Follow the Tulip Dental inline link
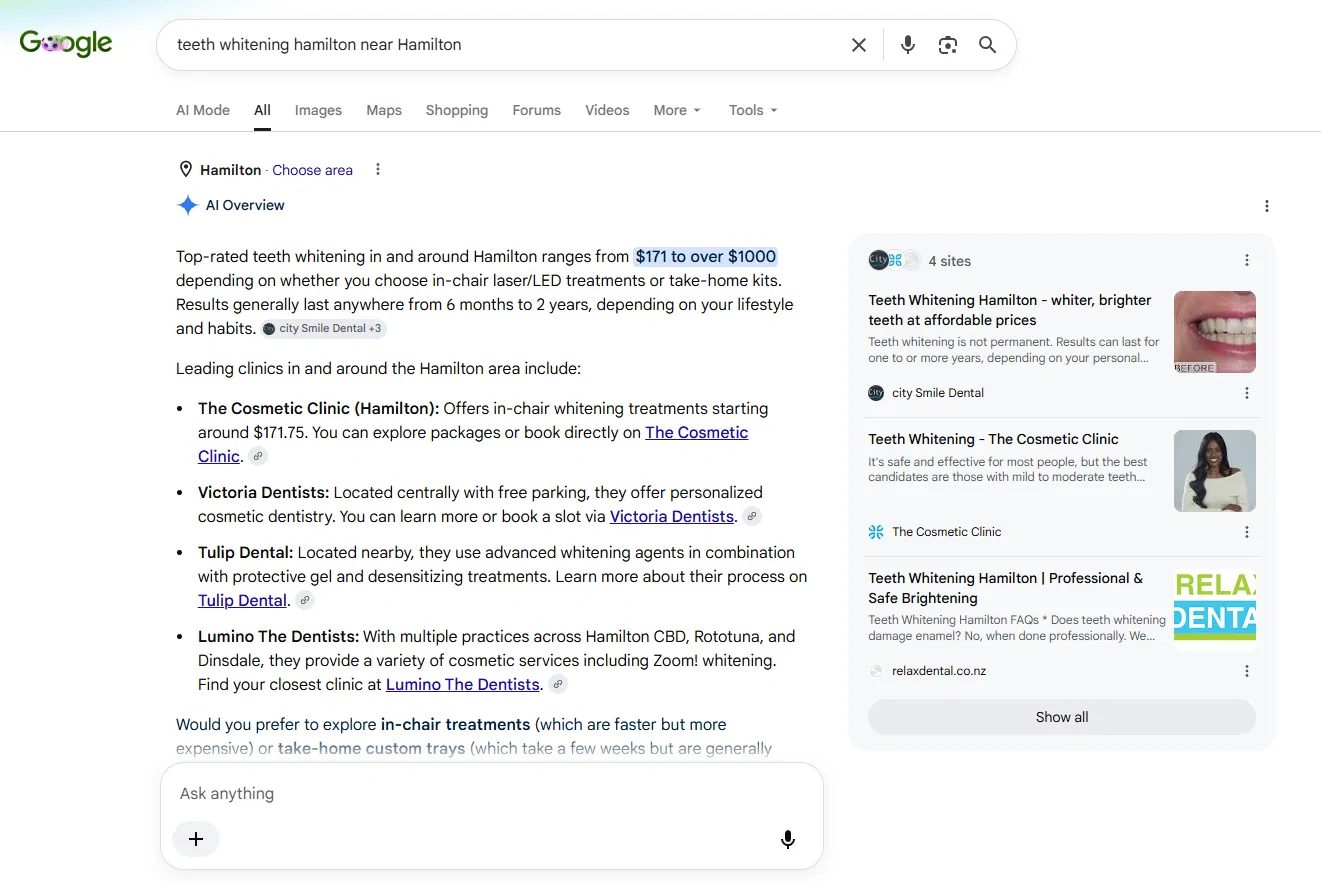The width and height of the screenshot is (1321, 883). [242, 600]
